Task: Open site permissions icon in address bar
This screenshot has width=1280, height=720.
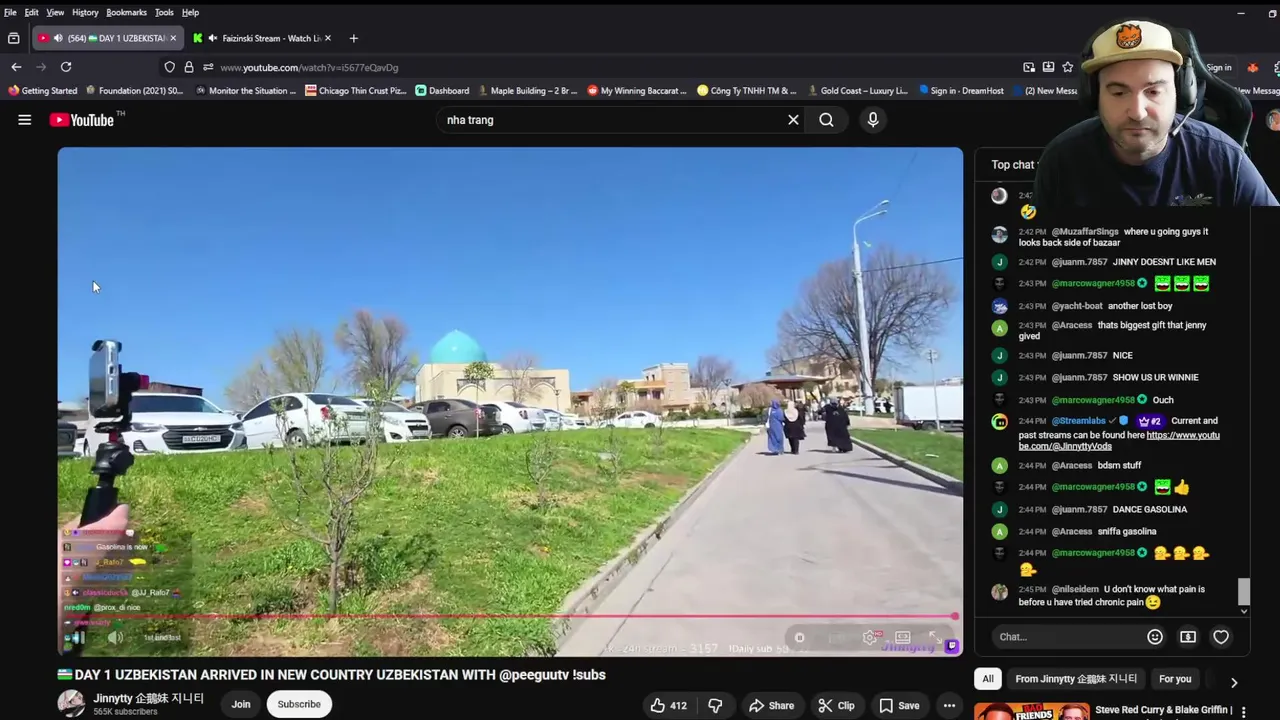Action: (207, 67)
